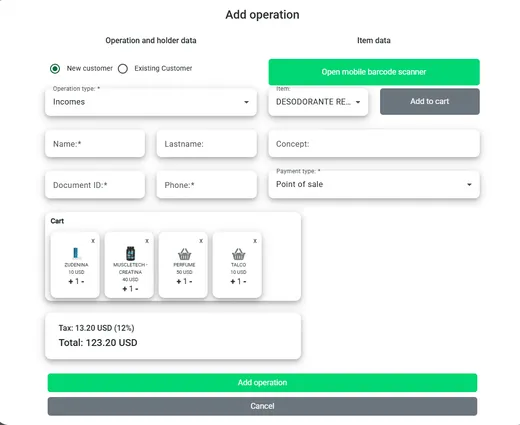Remove TALCO from cart with X

click(255, 241)
